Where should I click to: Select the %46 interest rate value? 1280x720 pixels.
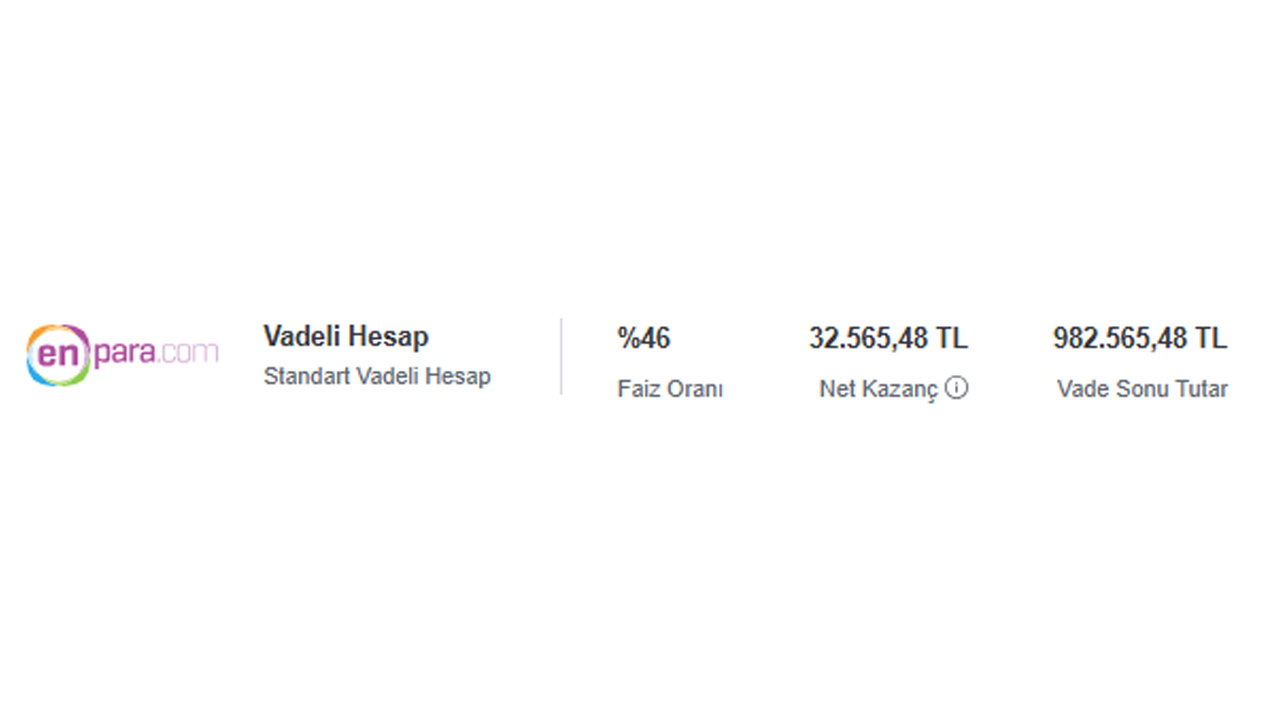tap(644, 338)
